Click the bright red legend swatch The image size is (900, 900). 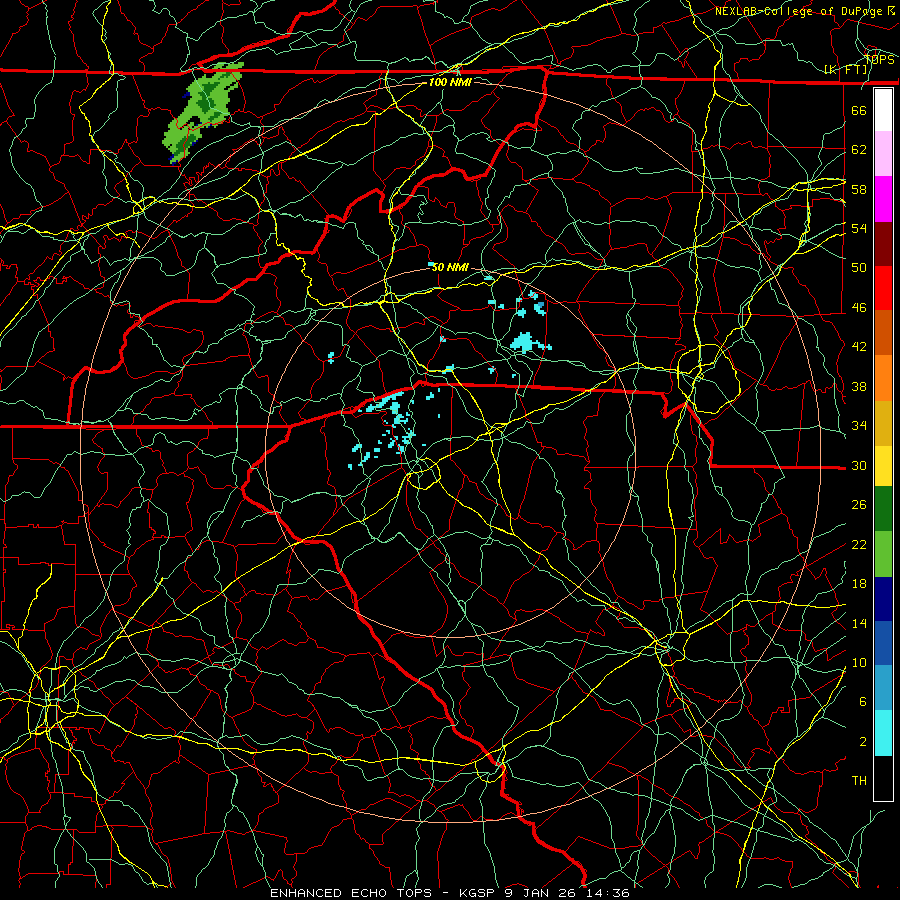(x=883, y=288)
